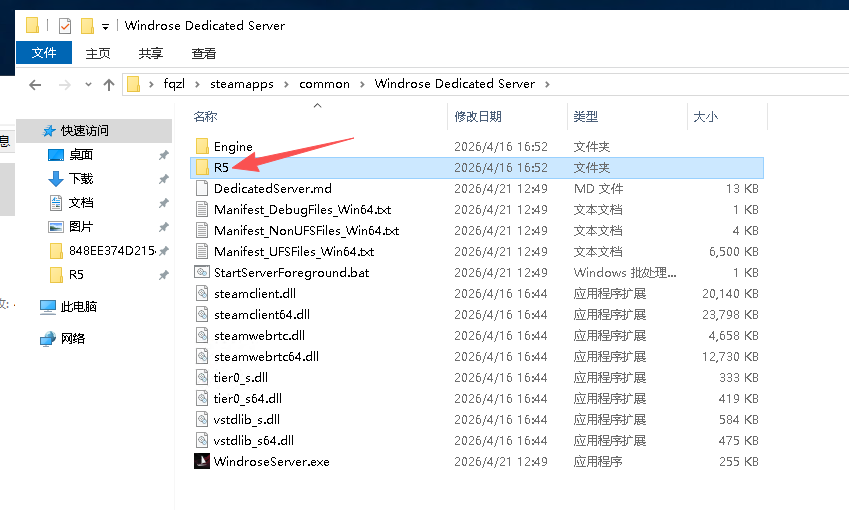Open Desktop (桌面) in quick access
This screenshot has height=510, width=849.
(81, 155)
